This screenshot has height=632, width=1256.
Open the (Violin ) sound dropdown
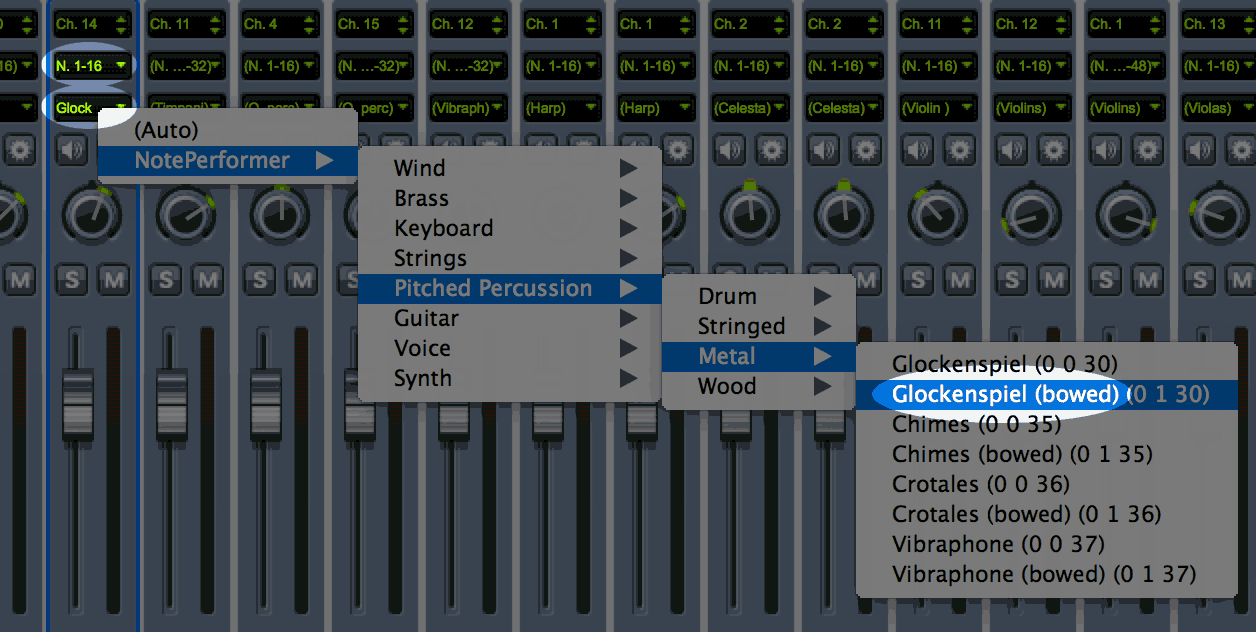[938, 108]
